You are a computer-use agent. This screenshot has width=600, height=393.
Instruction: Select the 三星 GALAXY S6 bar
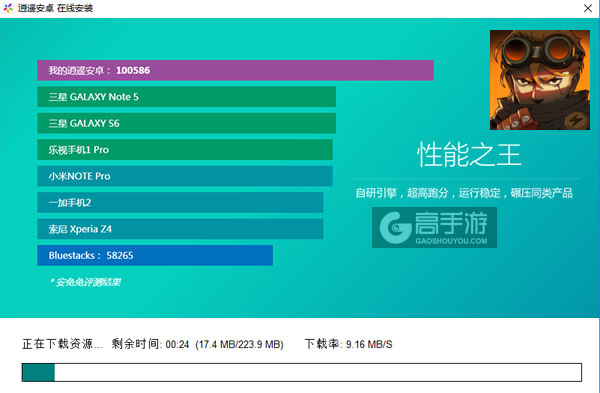point(186,123)
